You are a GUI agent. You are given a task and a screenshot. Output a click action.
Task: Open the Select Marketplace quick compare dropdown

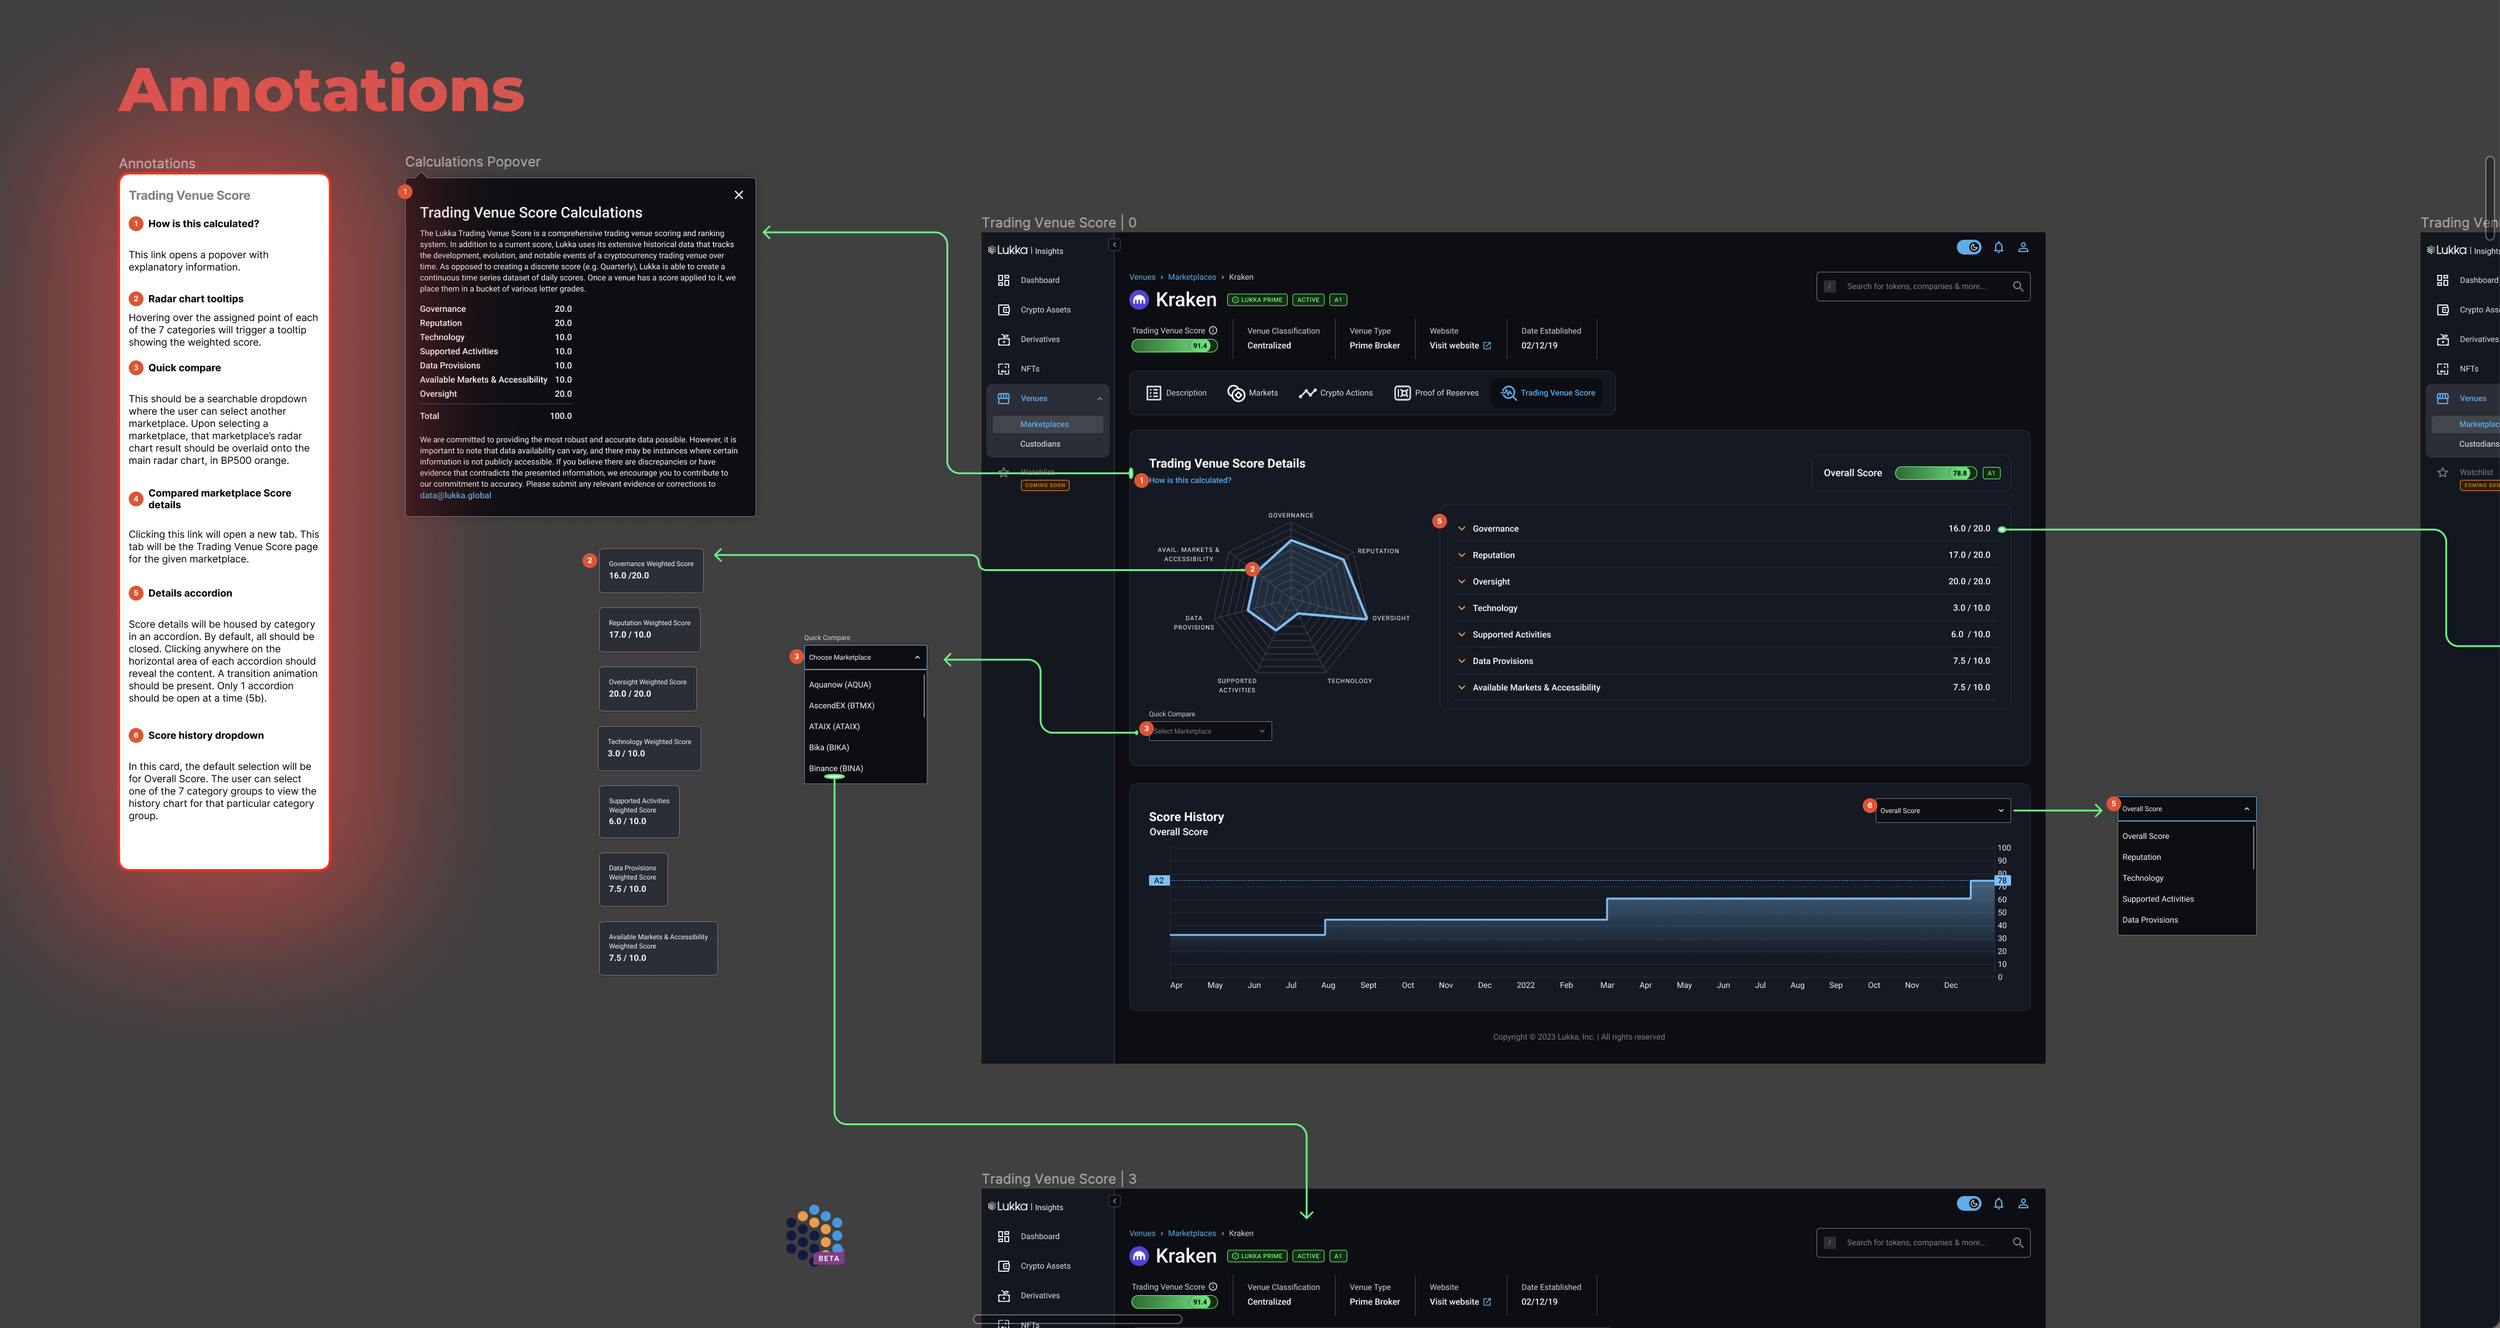click(1208, 731)
